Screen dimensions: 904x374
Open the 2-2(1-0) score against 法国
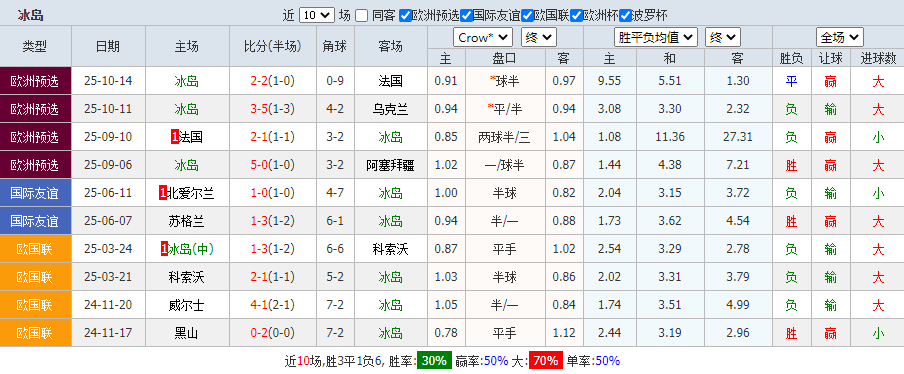[272, 81]
